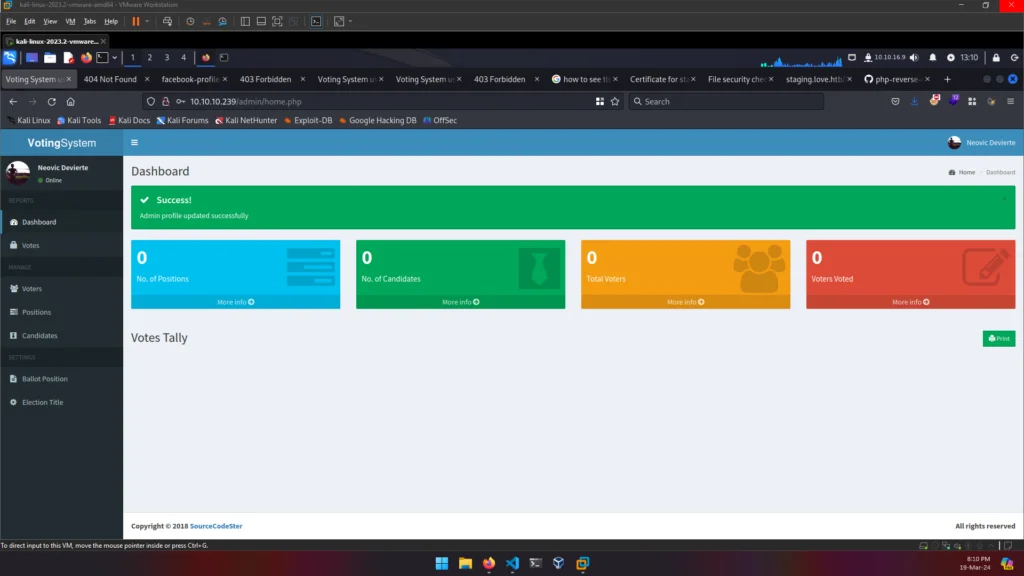Open Windows Start button on taskbar
The image size is (1024, 576).
442,563
